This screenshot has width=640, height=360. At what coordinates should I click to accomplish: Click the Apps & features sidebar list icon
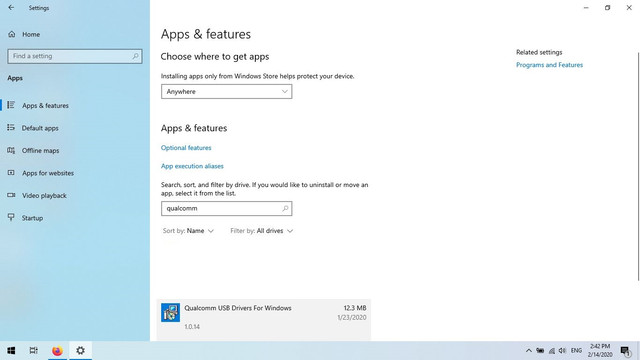(11, 105)
